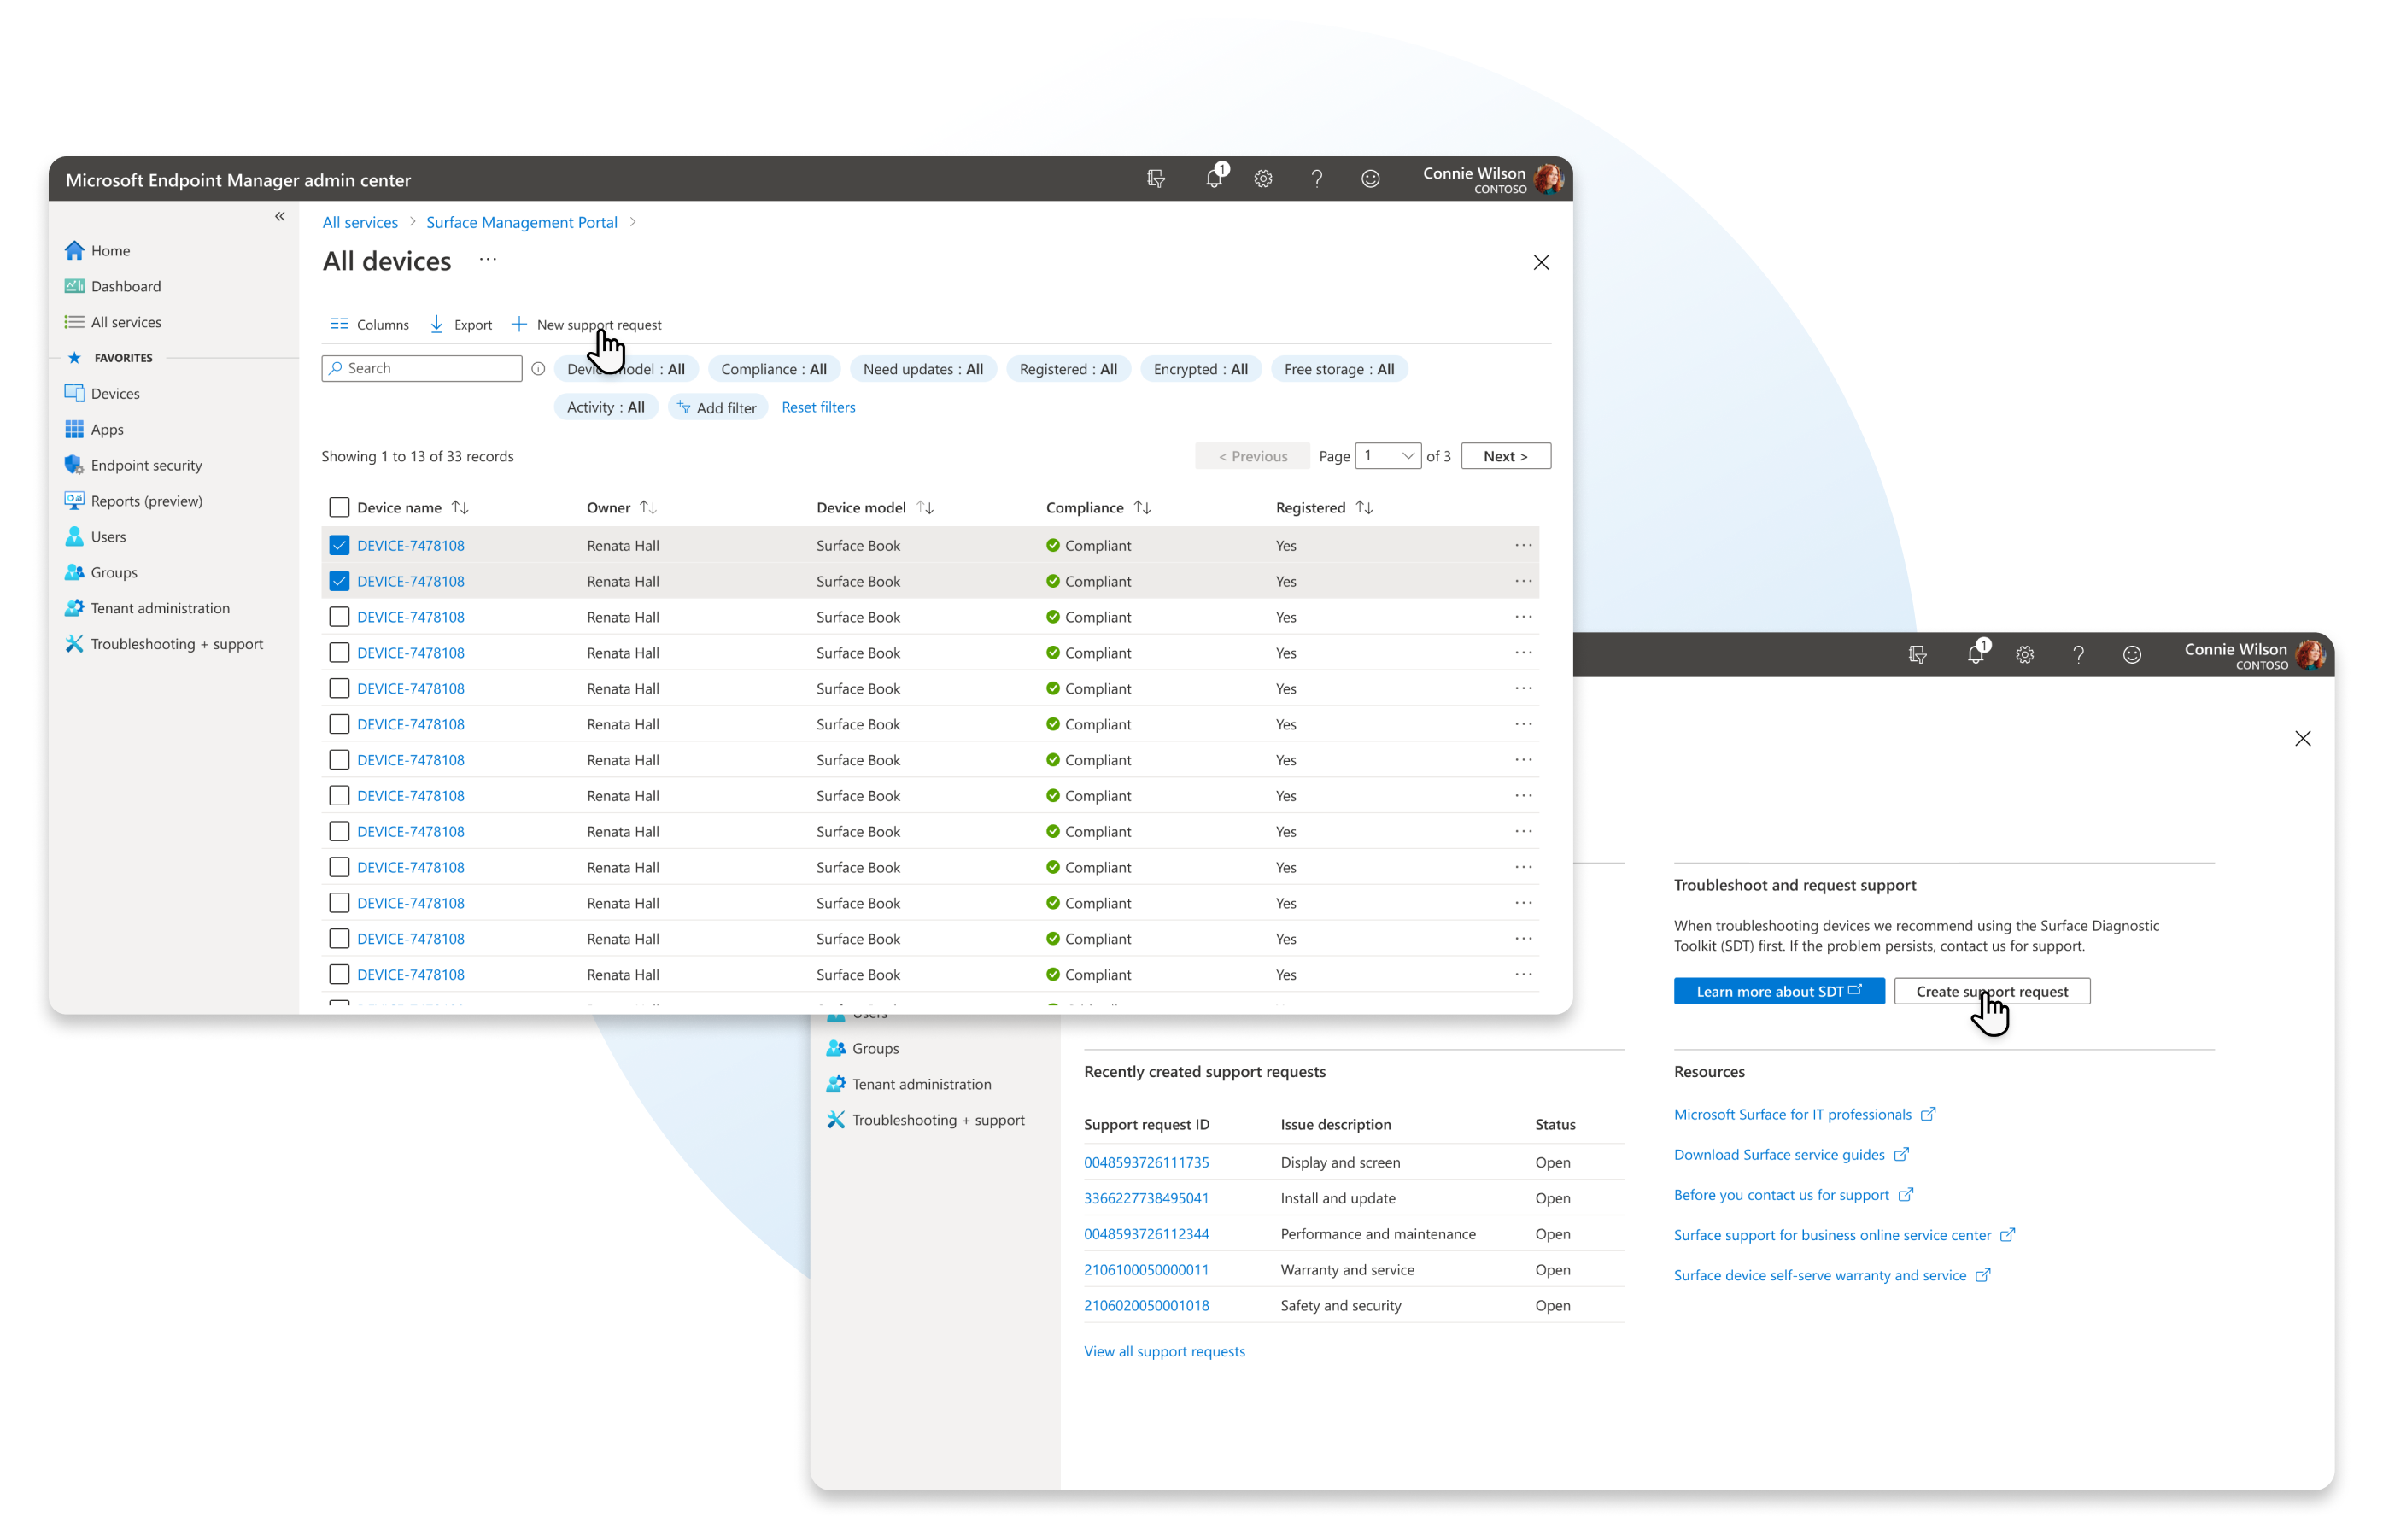Open support request 0048593726111735

pos(1146,1162)
